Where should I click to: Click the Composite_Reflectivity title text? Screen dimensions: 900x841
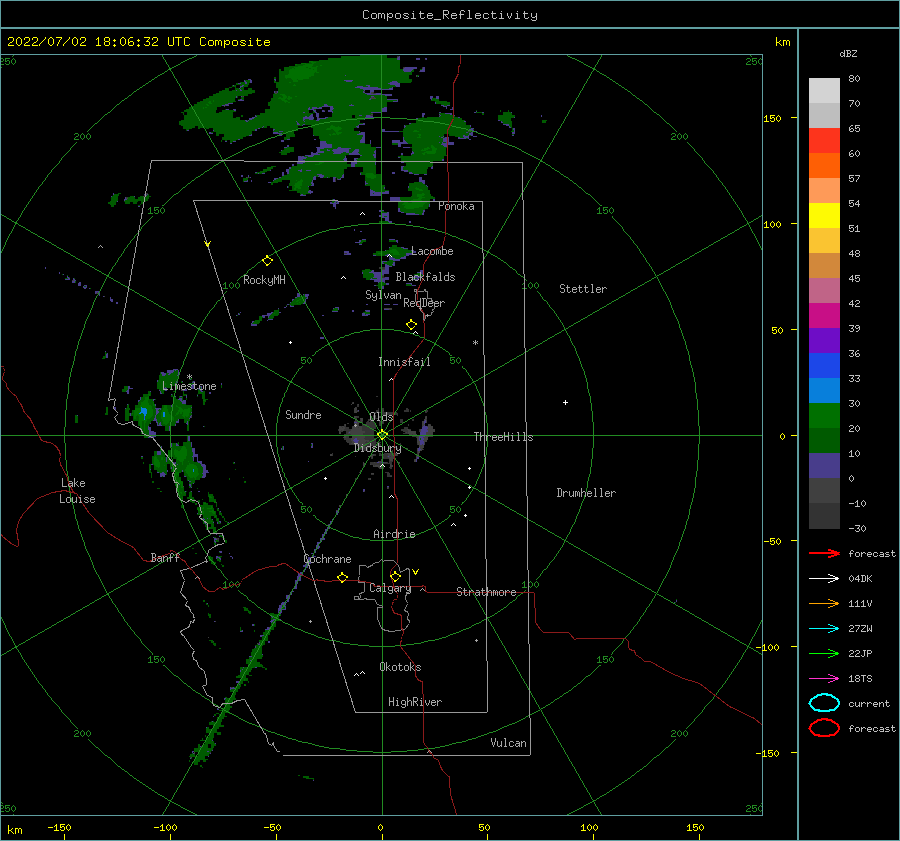tap(450, 15)
